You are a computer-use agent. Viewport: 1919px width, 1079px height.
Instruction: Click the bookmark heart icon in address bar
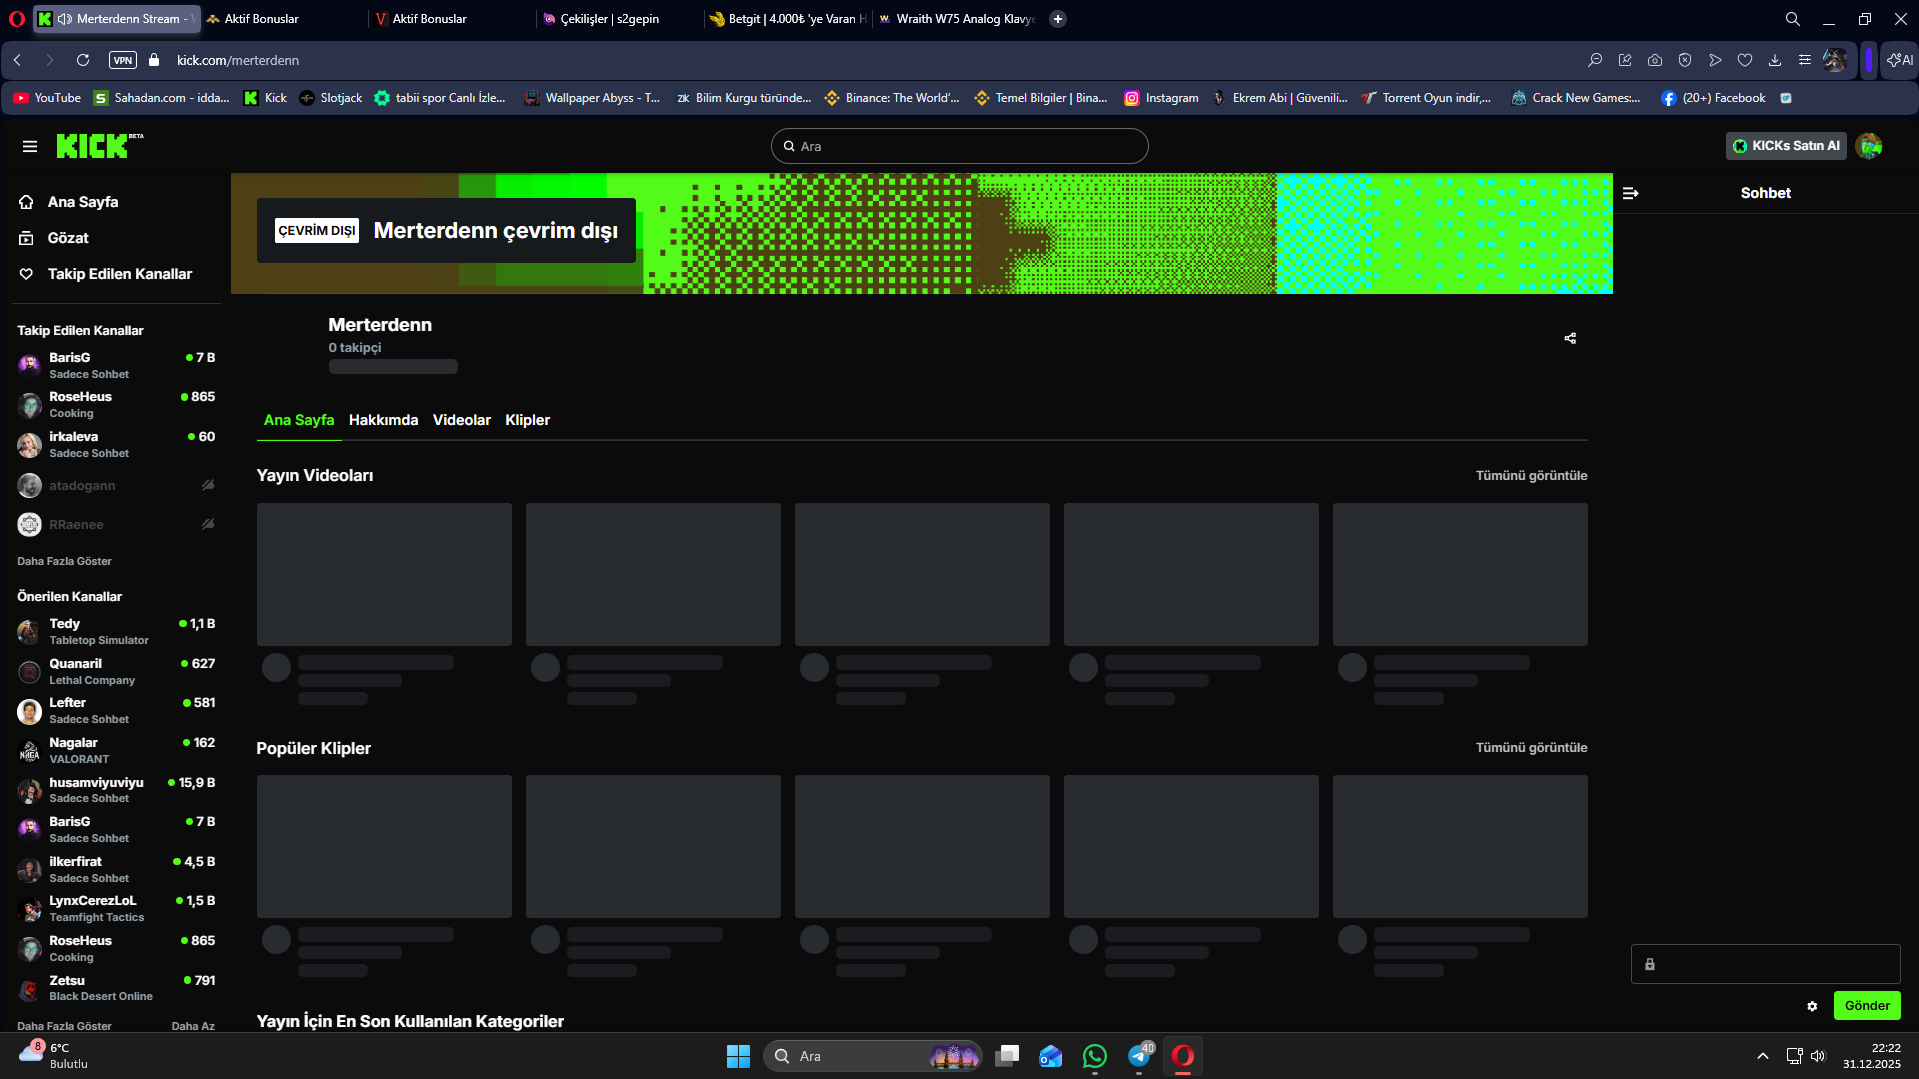(x=1745, y=60)
